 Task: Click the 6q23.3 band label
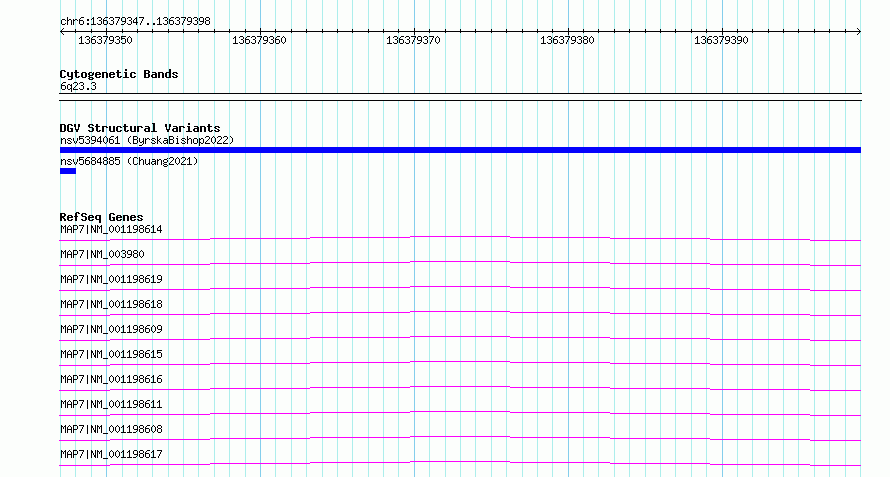coord(78,86)
